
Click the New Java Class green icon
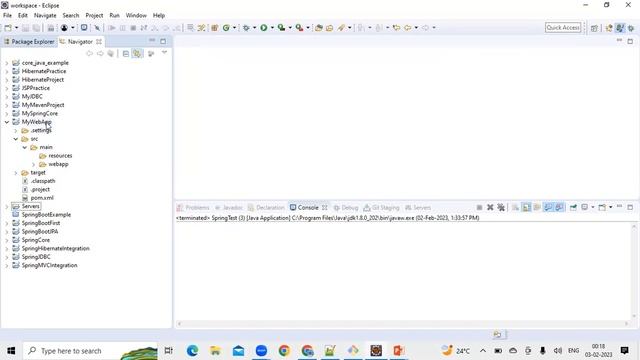[226, 28]
